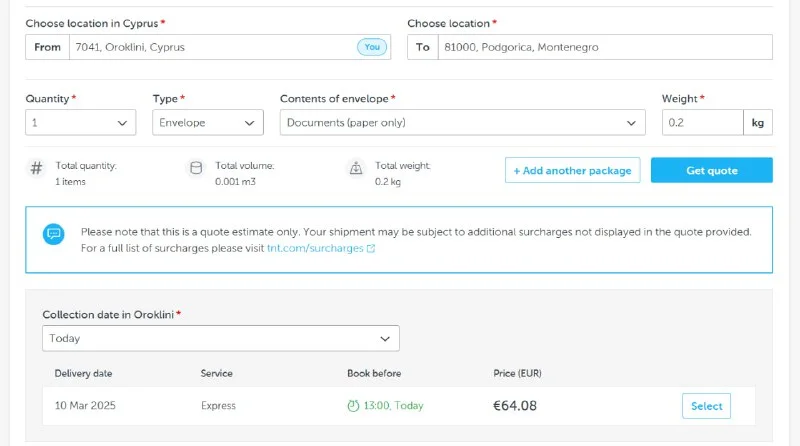Click Add another package button

pos(572,170)
